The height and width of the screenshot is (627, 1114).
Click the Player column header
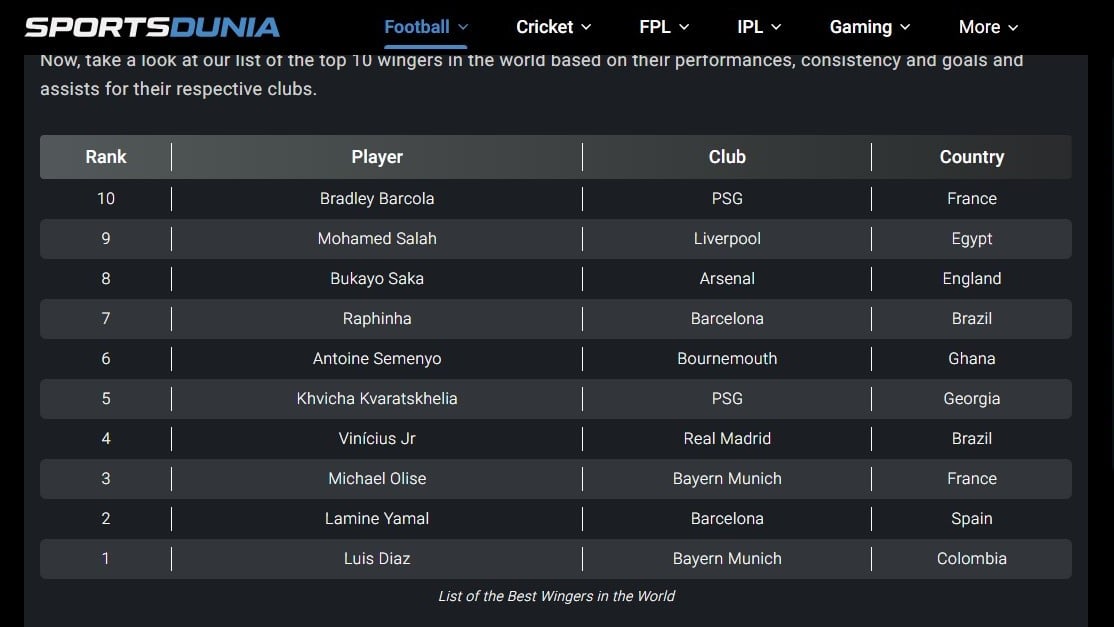tap(377, 157)
